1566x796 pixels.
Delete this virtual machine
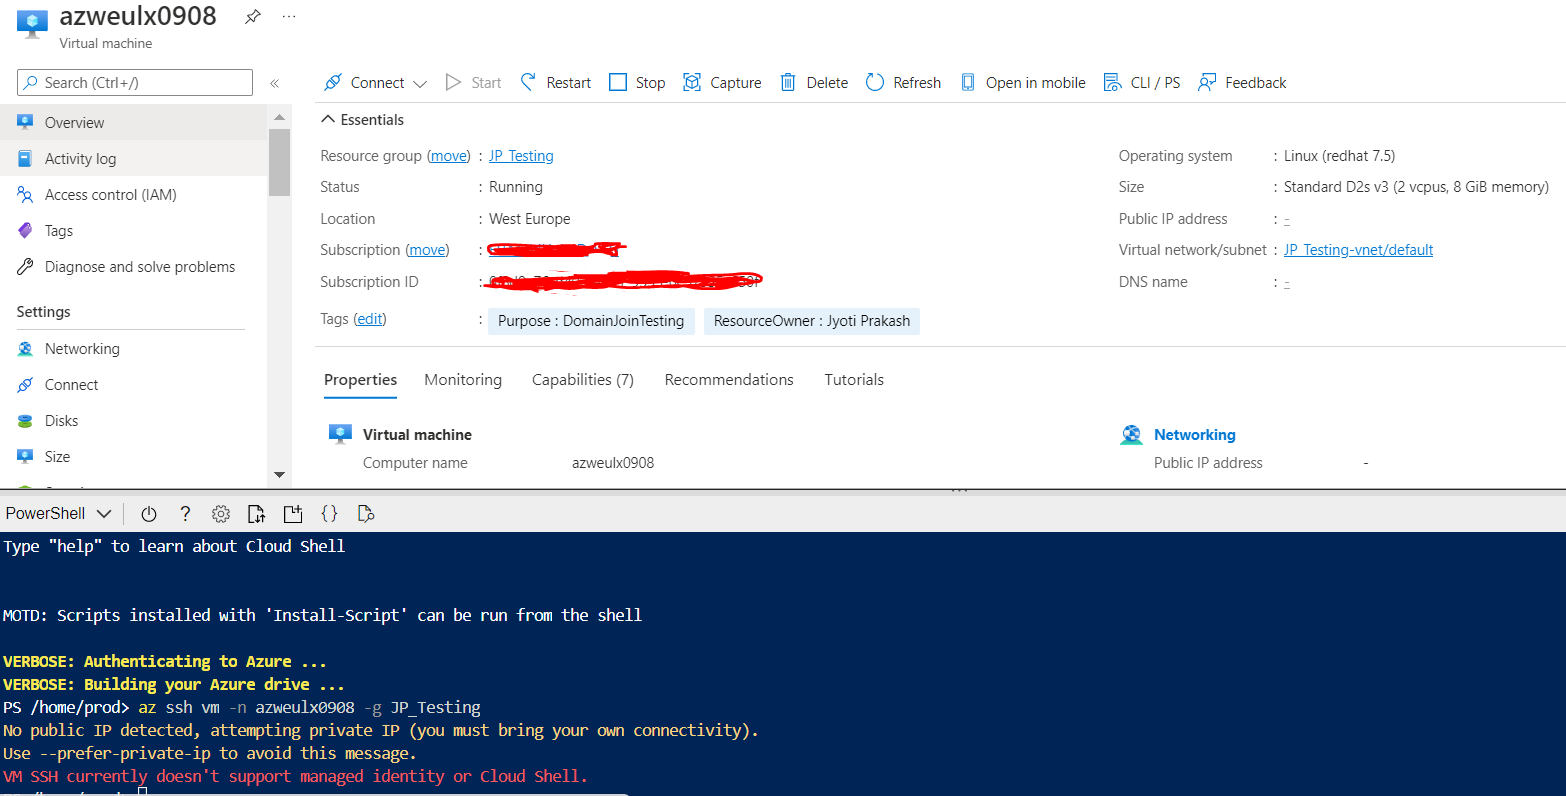tap(812, 82)
